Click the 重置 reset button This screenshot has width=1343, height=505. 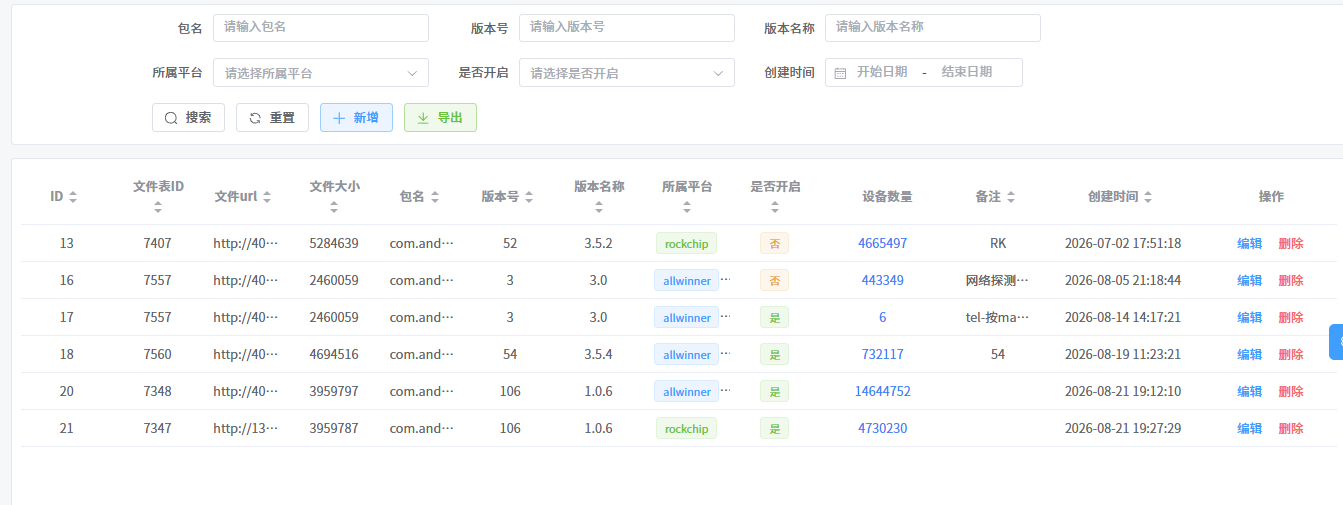coord(272,118)
